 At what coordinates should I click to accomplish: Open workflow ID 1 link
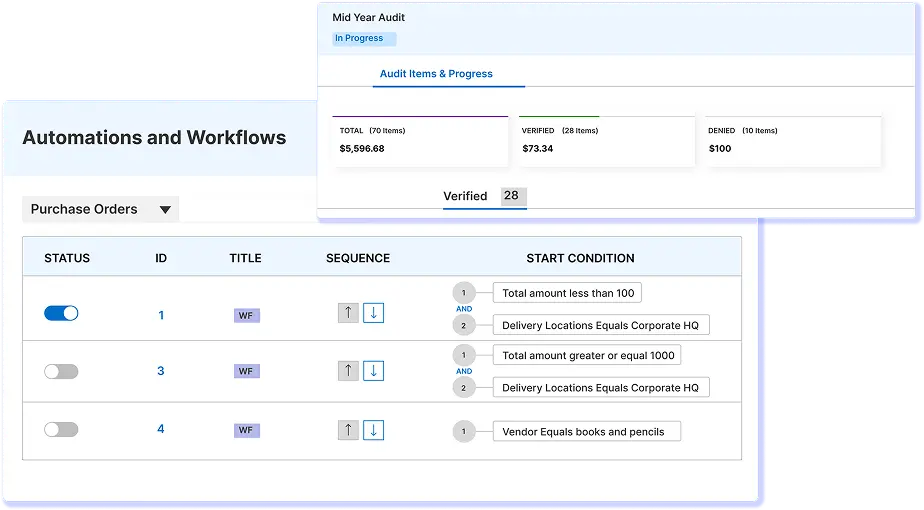(161, 315)
